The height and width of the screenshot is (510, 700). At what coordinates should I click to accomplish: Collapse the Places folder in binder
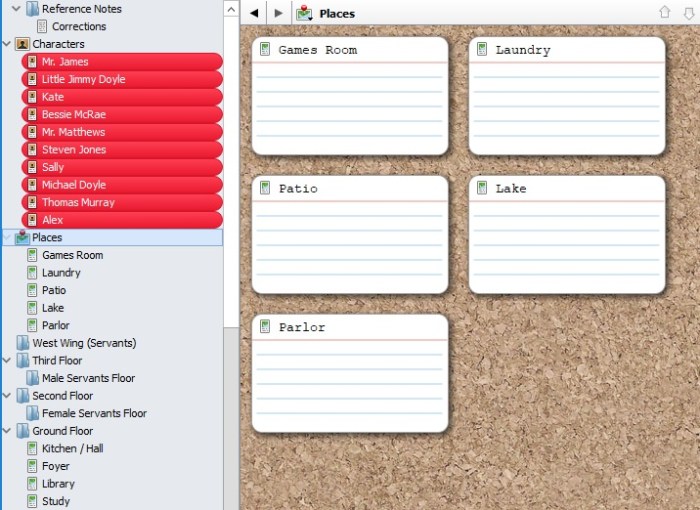[8, 238]
